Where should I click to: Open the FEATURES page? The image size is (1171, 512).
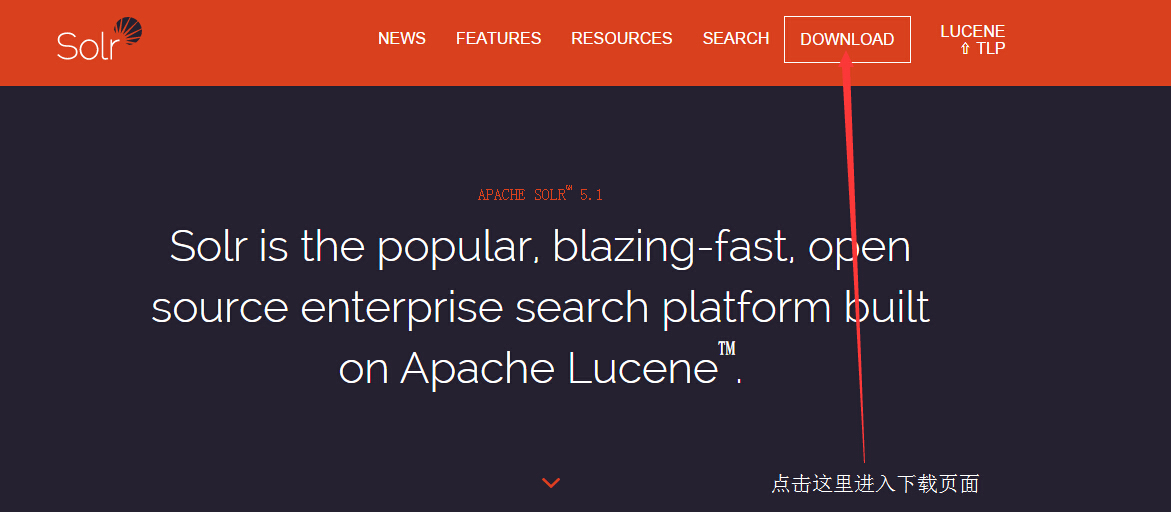pyautogui.click(x=499, y=39)
